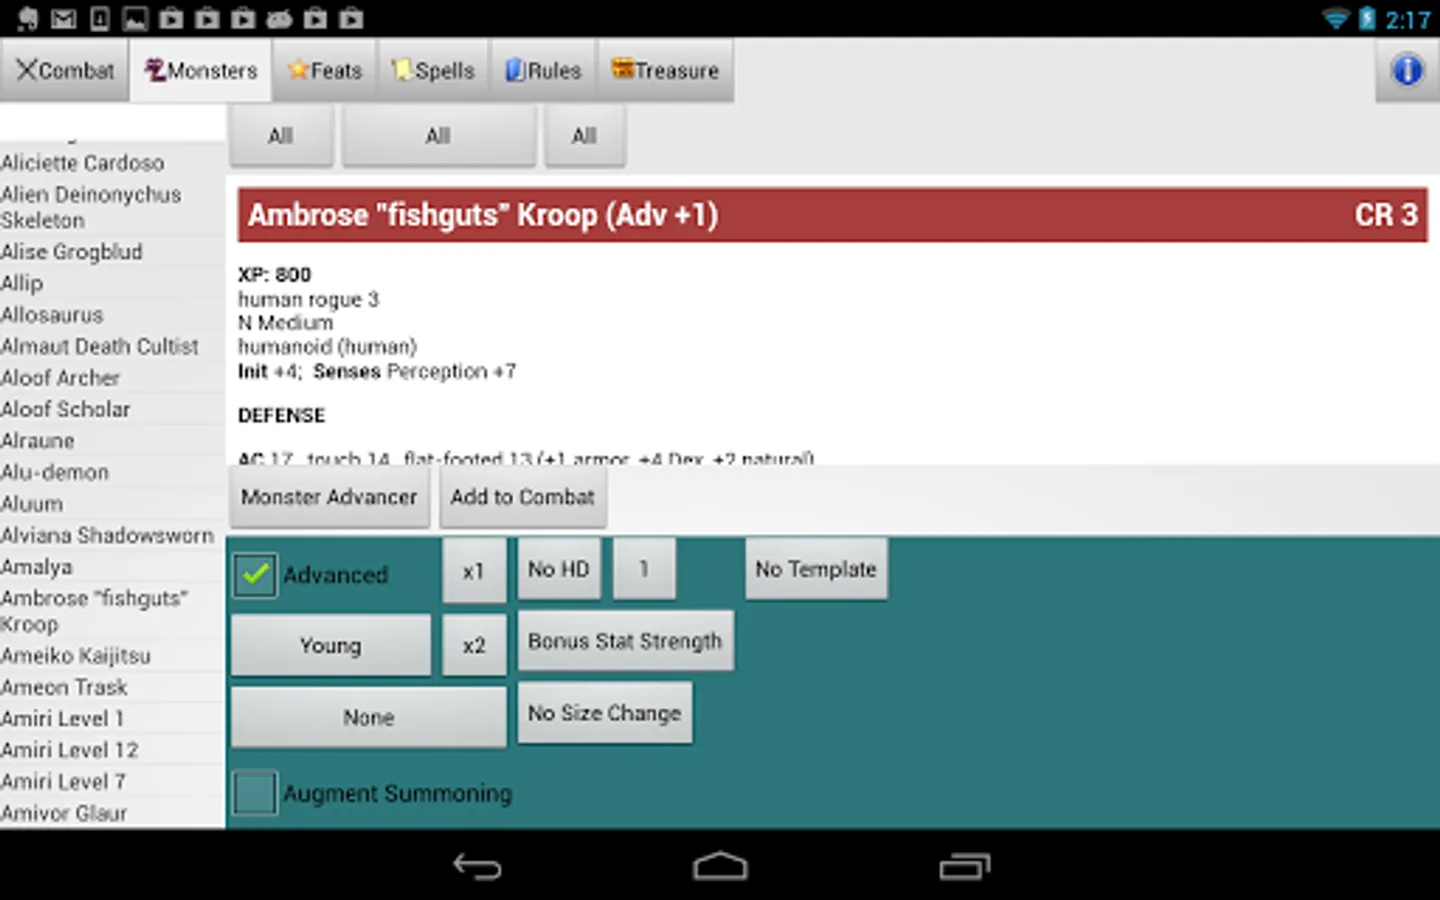Viewport: 1440px width, 900px height.
Task: Open the No Template selector
Action: (816, 568)
